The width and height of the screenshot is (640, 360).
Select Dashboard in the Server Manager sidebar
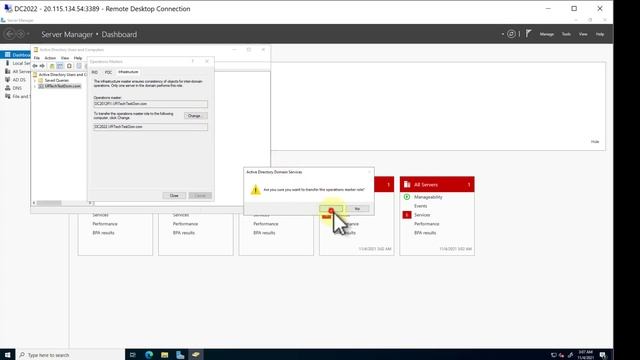16,55
